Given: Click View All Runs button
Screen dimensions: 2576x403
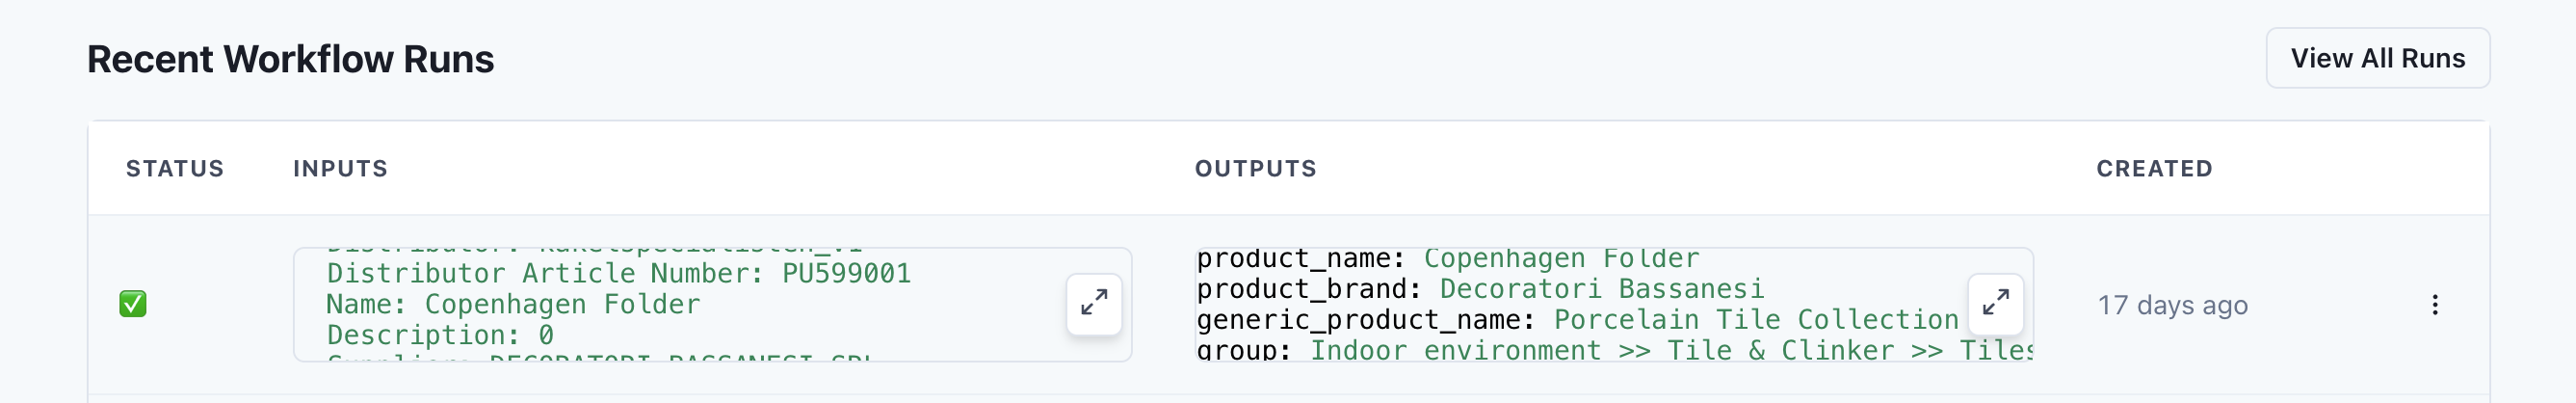Looking at the screenshot, I should tap(2377, 58).
